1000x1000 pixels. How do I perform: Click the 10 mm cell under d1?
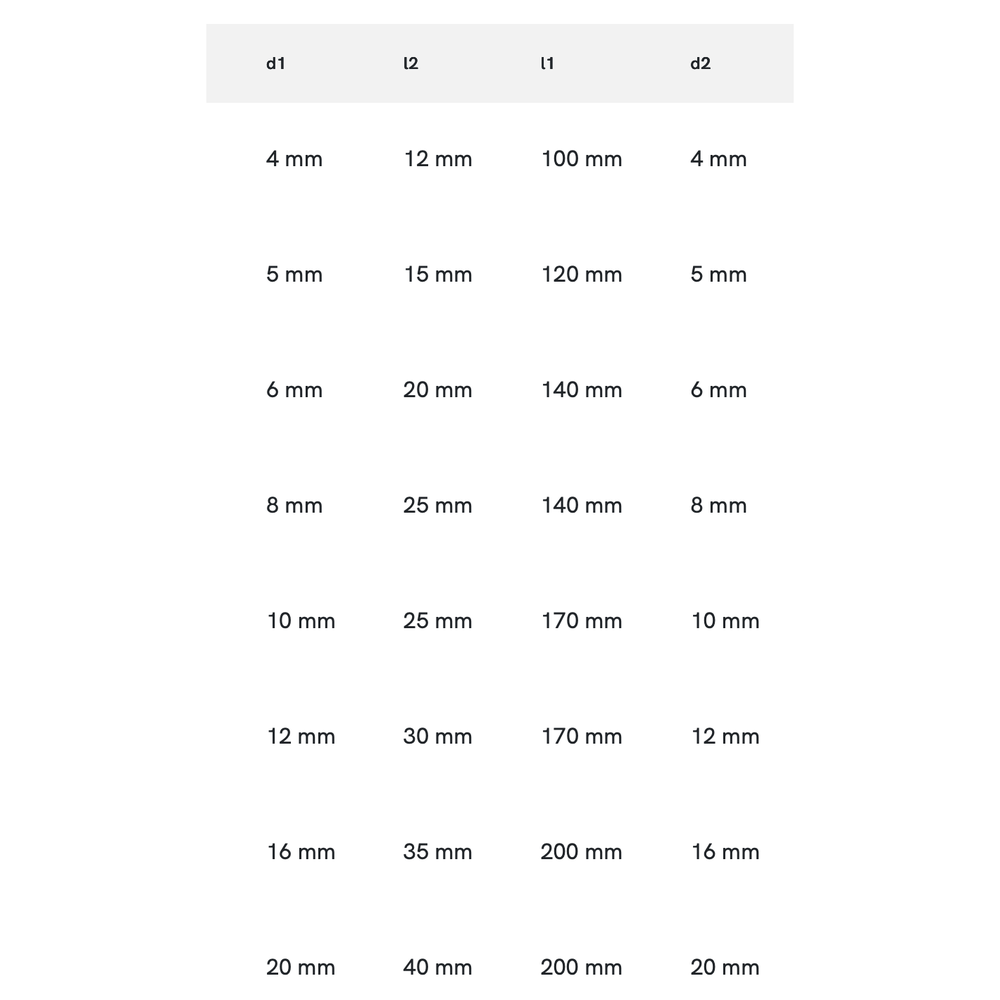(301, 621)
